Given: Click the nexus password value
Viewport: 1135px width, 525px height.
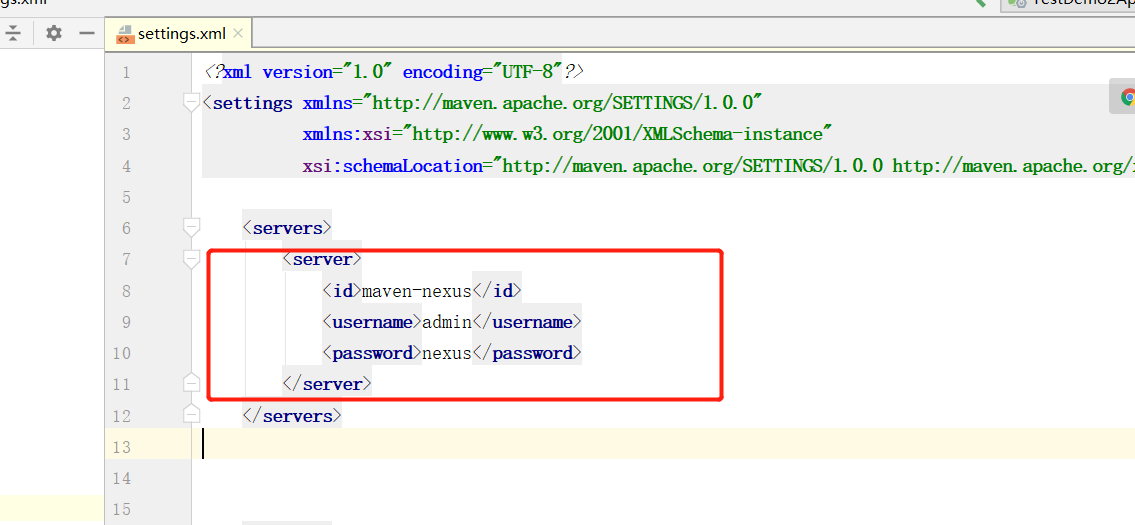Looking at the screenshot, I should 447,353.
